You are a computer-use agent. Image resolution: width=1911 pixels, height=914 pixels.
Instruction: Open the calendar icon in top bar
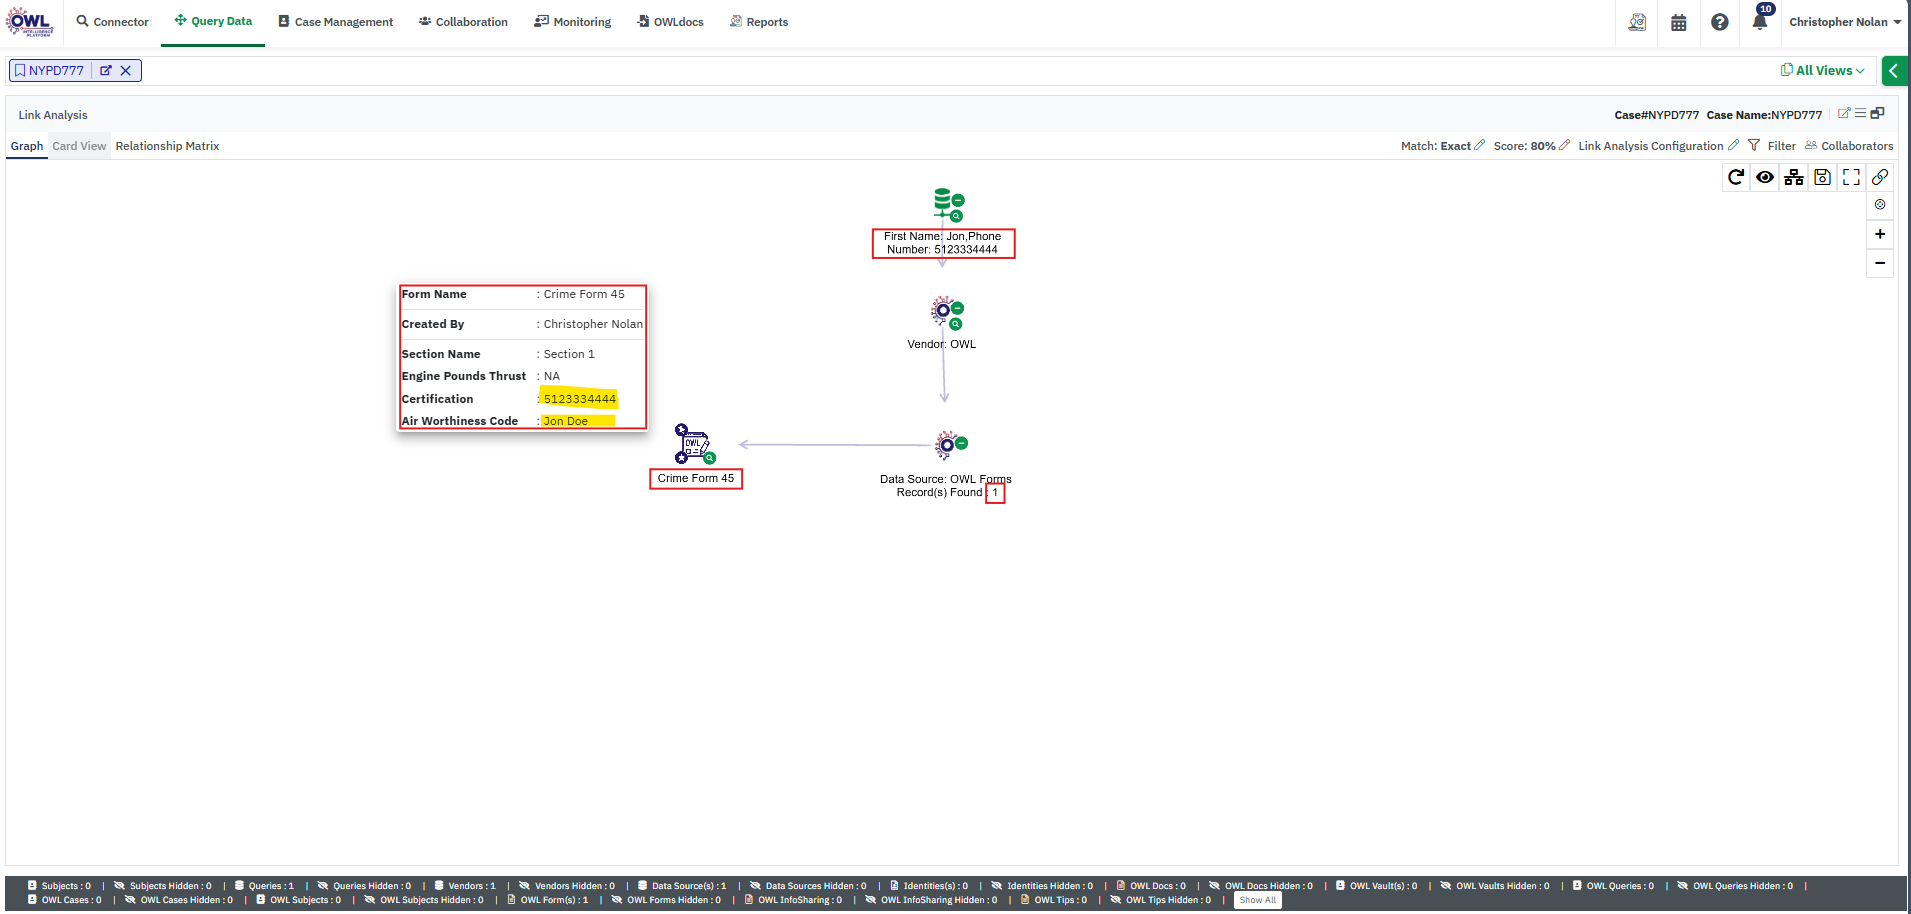pyautogui.click(x=1679, y=22)
